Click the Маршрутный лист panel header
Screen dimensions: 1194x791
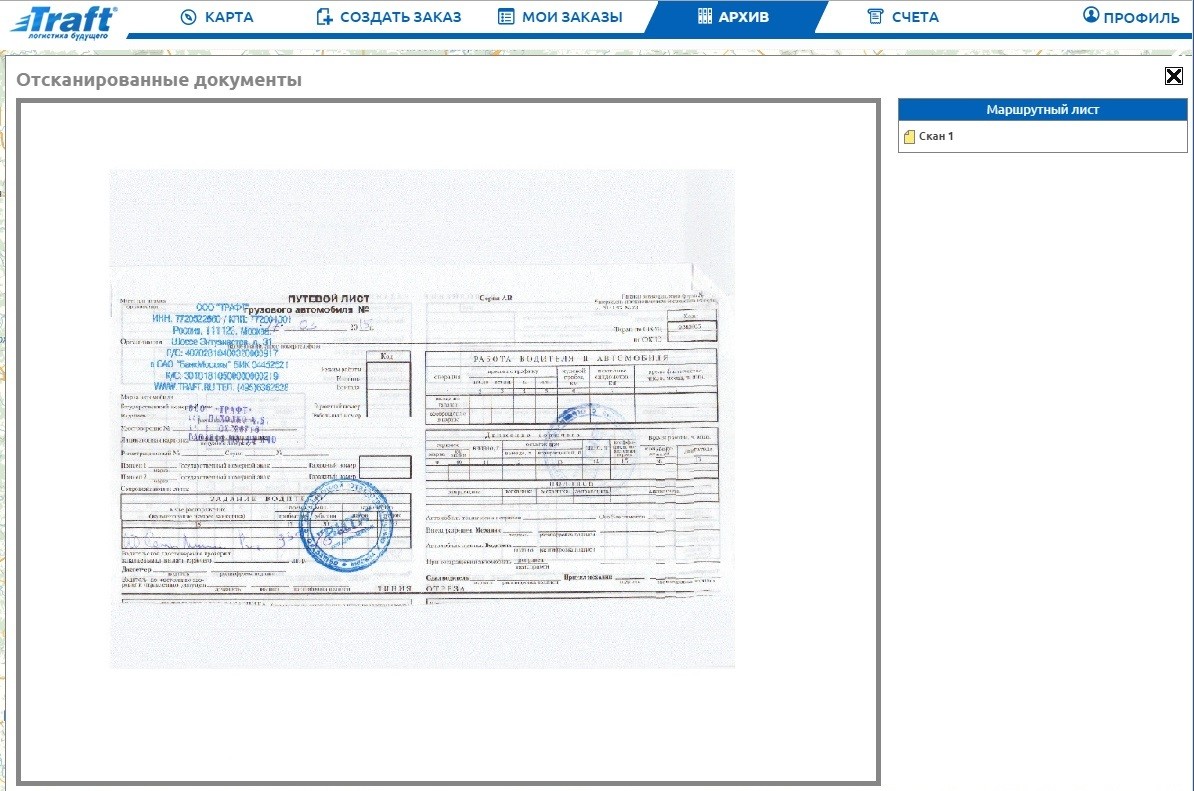(x=1042, y=110)
